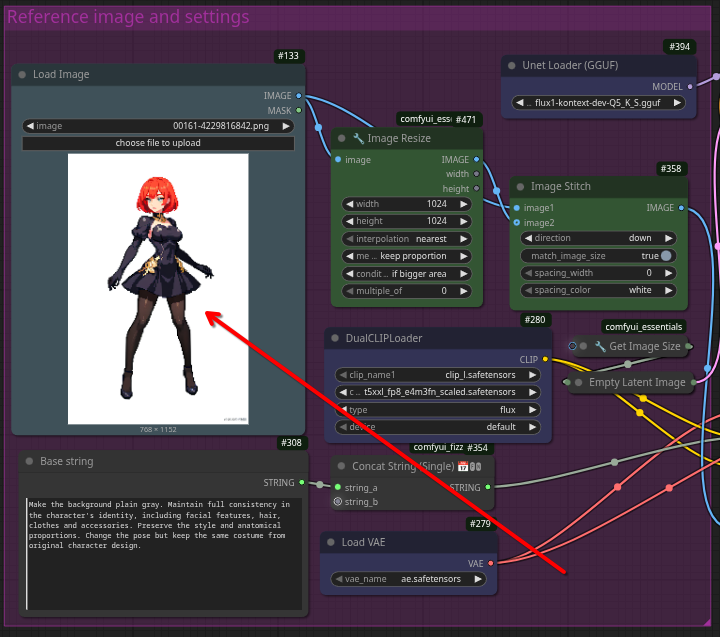Viewport: 720px width, 637px height.
Task: Click the #279 node ID badge
Action: (480, 524)
